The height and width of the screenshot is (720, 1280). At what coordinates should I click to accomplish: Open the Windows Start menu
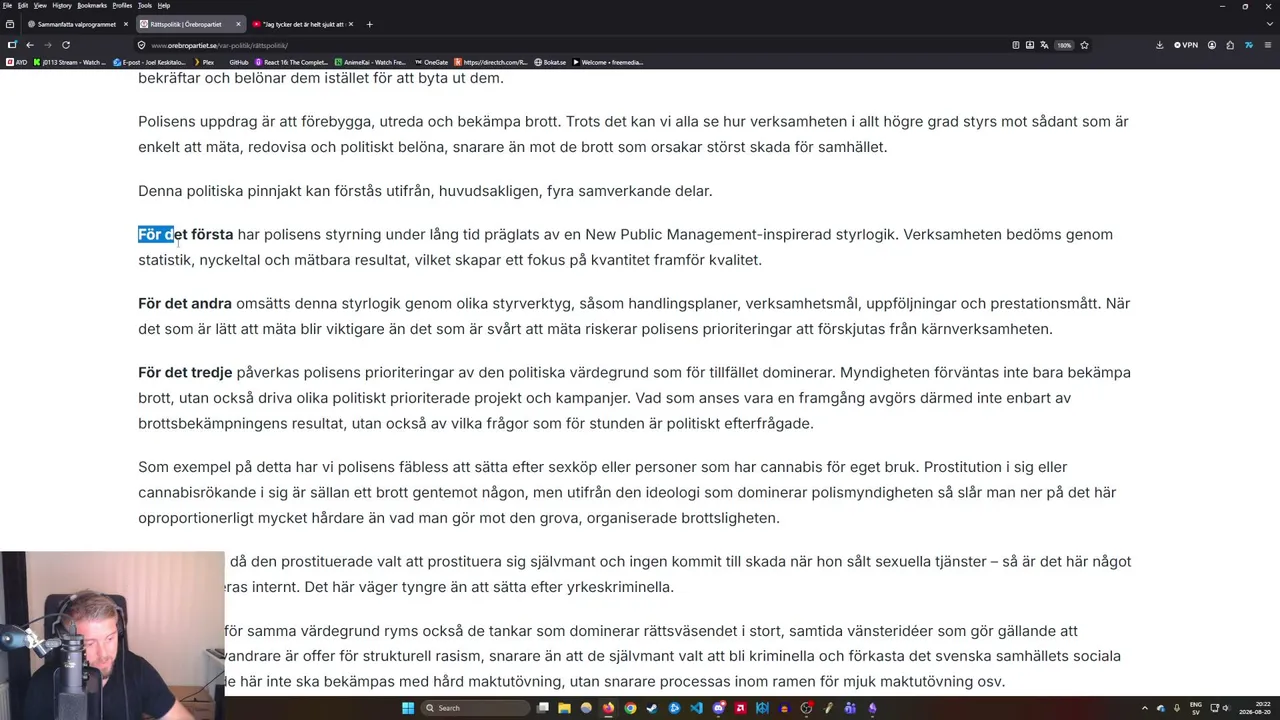tap(408, 708)
